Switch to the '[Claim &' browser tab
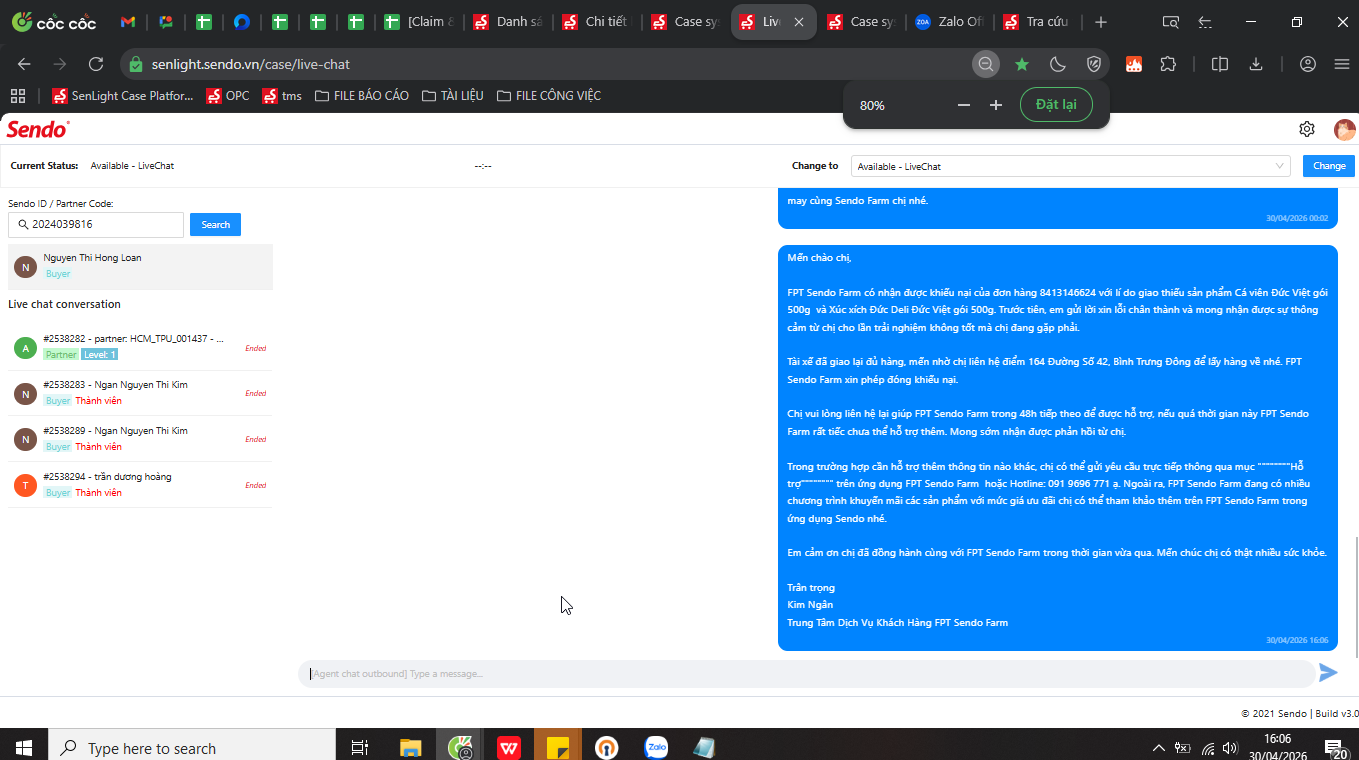 (420, 22)
